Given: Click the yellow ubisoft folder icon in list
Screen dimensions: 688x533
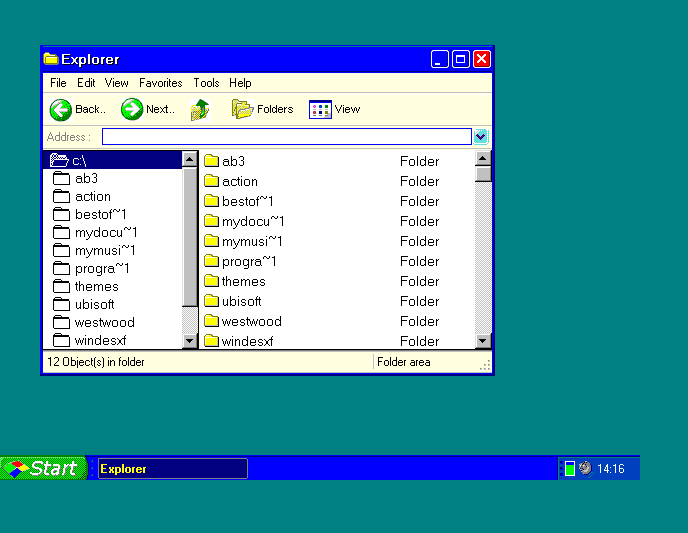Looking at the screenshot, I should [x=211, y=301].
